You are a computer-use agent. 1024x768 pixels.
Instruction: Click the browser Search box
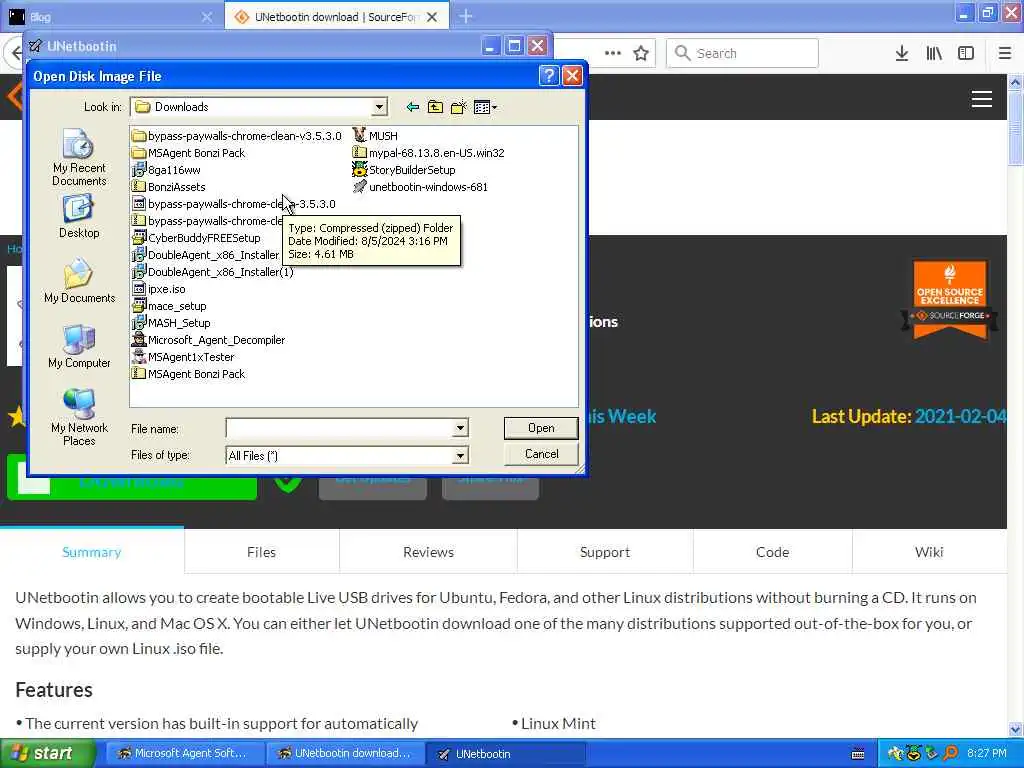click(x=742, y=54)
